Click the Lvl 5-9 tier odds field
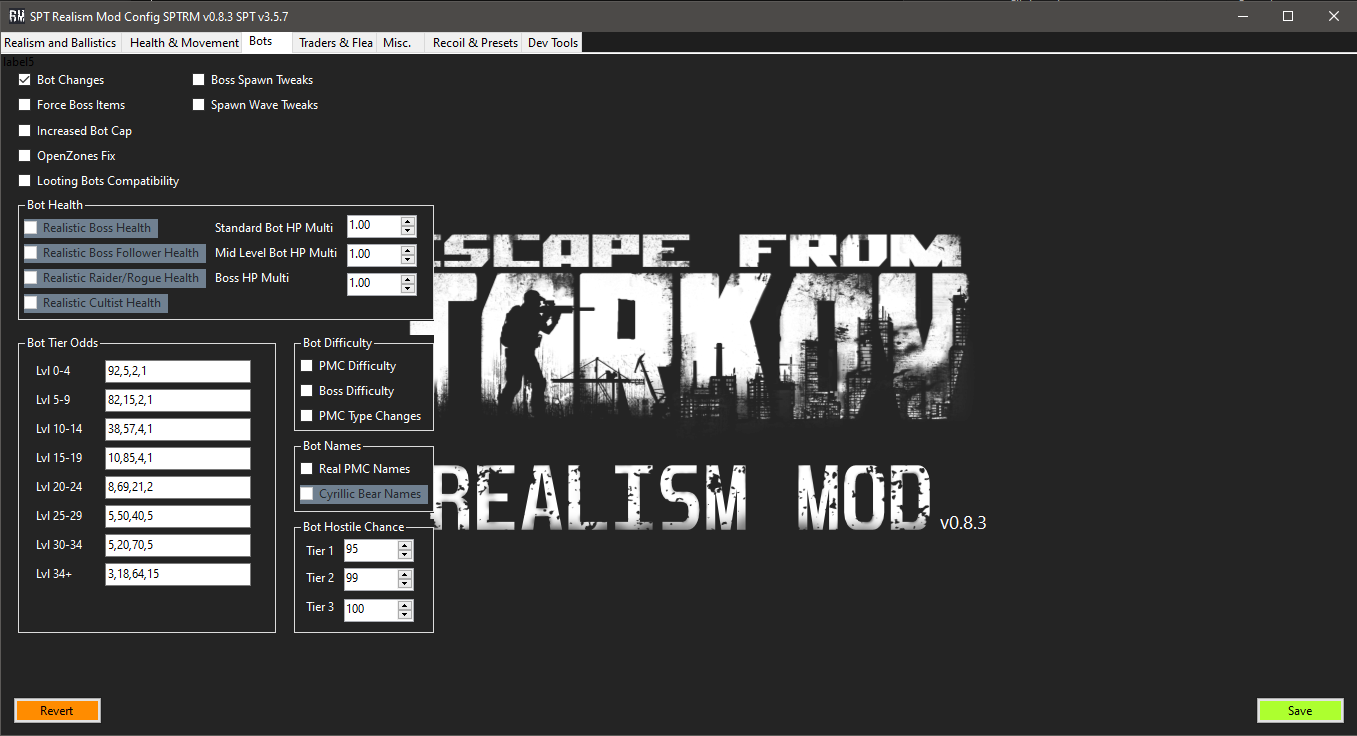Viewport: 1357px width, 736px height. tap(178, 400)
